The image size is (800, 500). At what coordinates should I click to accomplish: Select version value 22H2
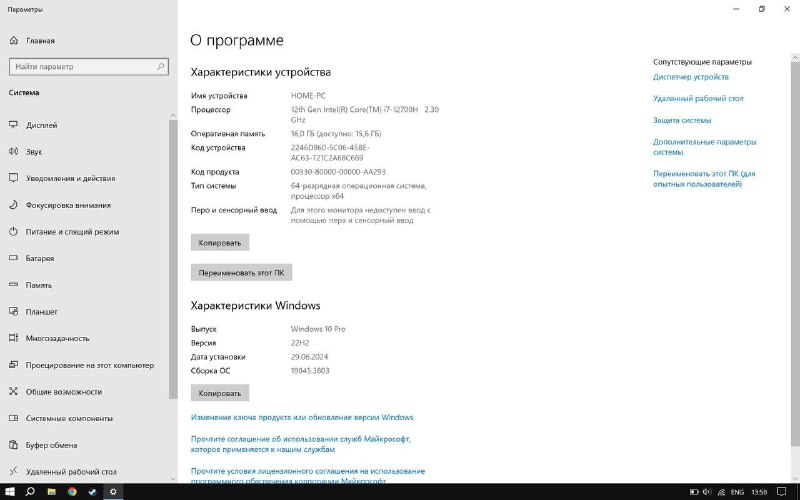click(300, 343)
